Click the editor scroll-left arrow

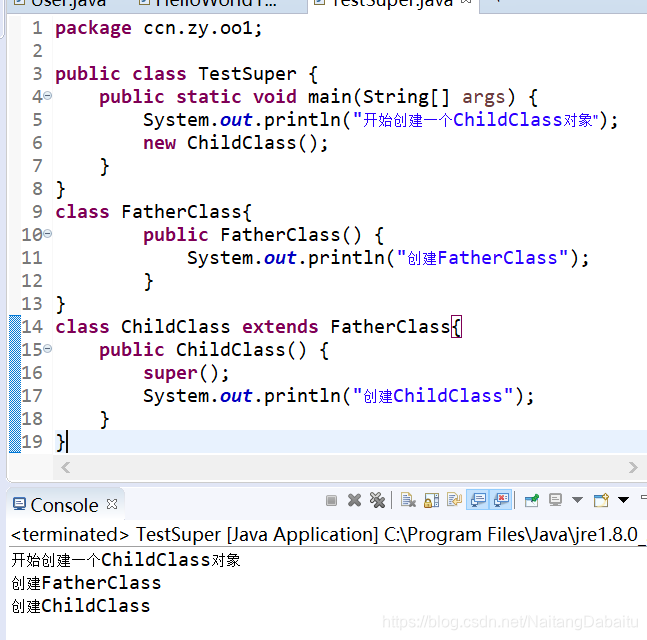point(66,468)
